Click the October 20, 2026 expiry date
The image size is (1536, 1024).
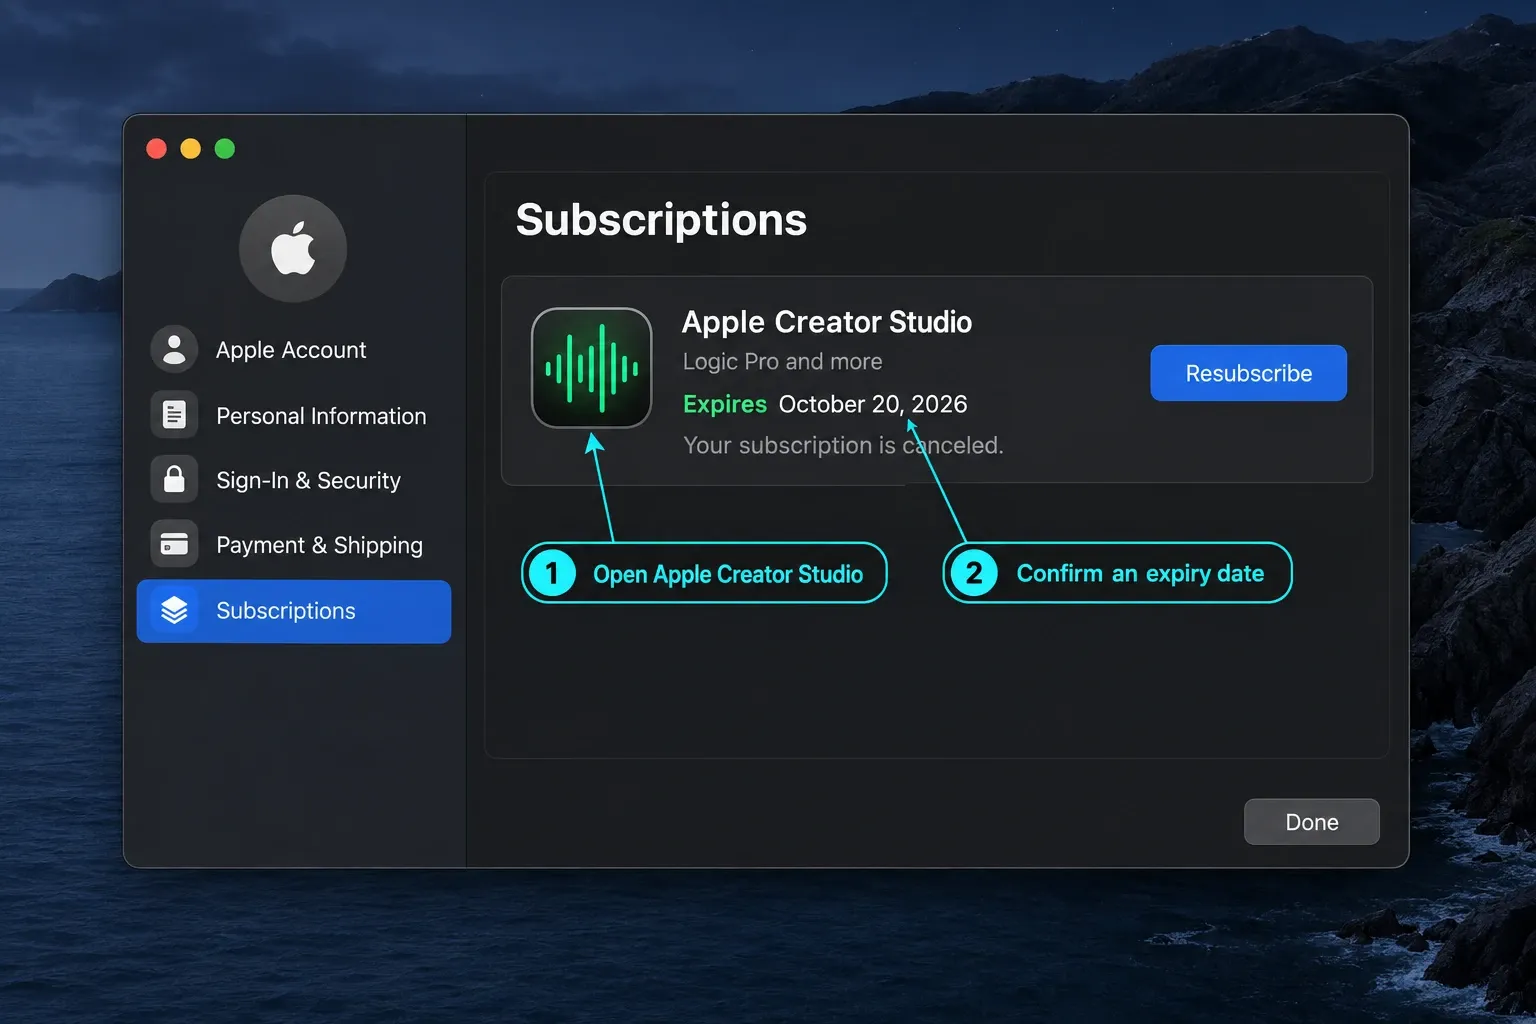(x=873, y=404)
